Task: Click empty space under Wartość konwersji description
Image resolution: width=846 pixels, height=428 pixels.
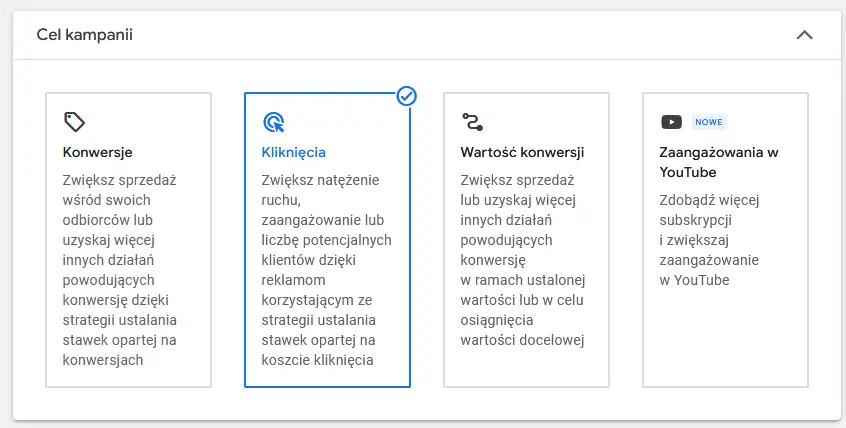Action: (526, 368)
